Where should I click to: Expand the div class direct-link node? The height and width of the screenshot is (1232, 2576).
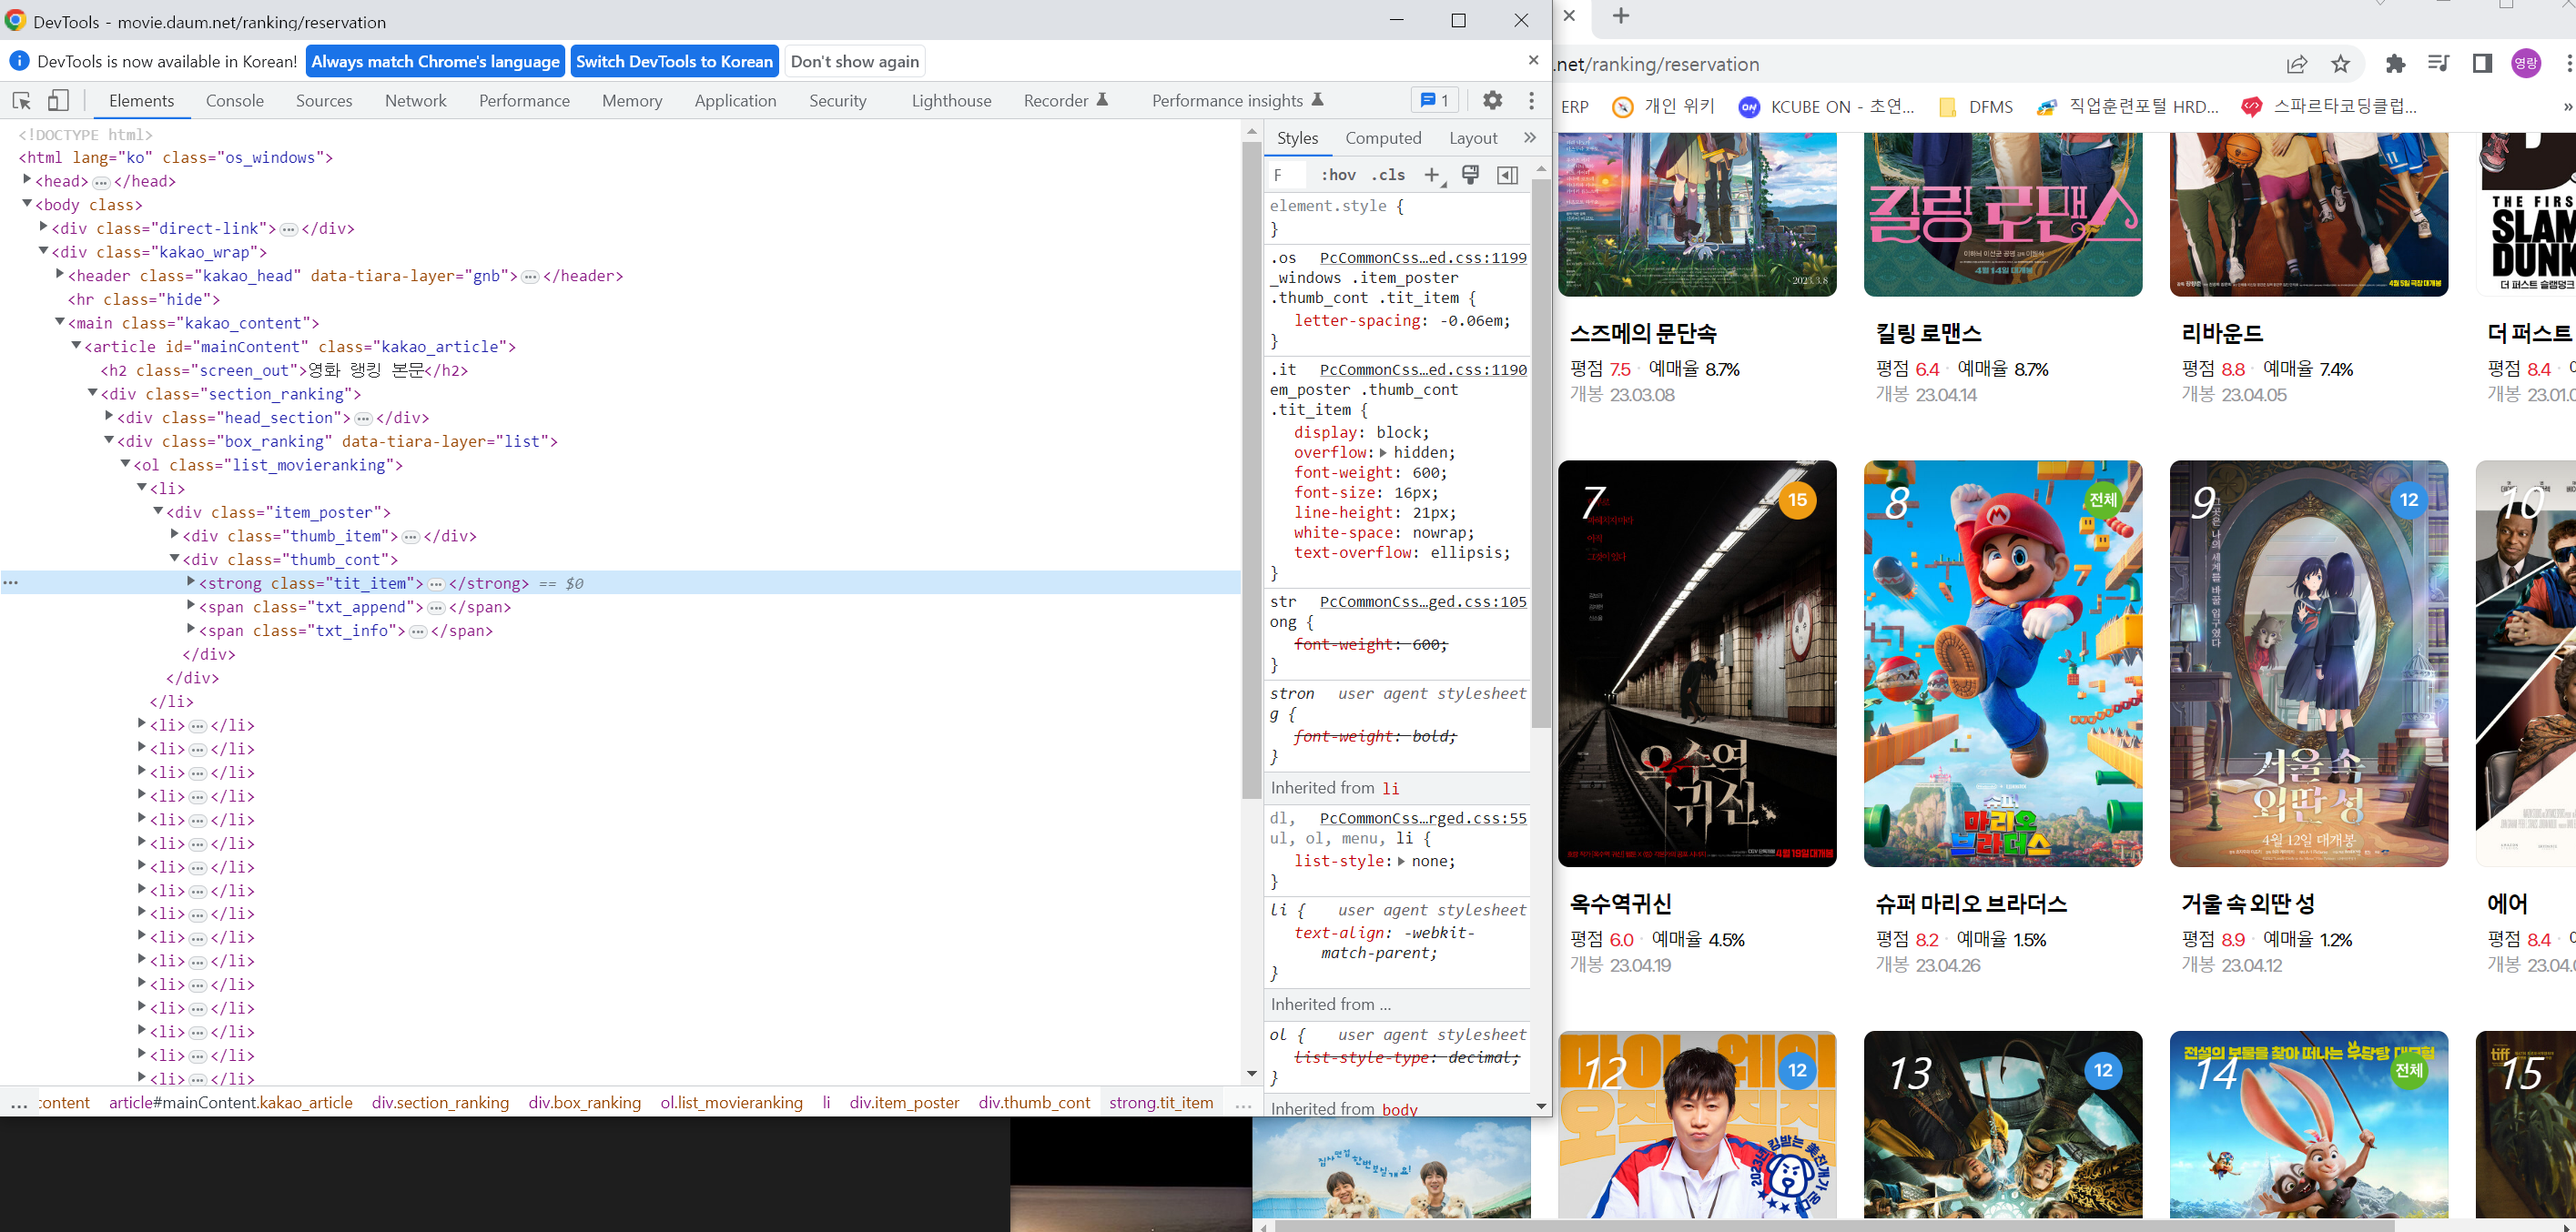(x=43, y=227)
